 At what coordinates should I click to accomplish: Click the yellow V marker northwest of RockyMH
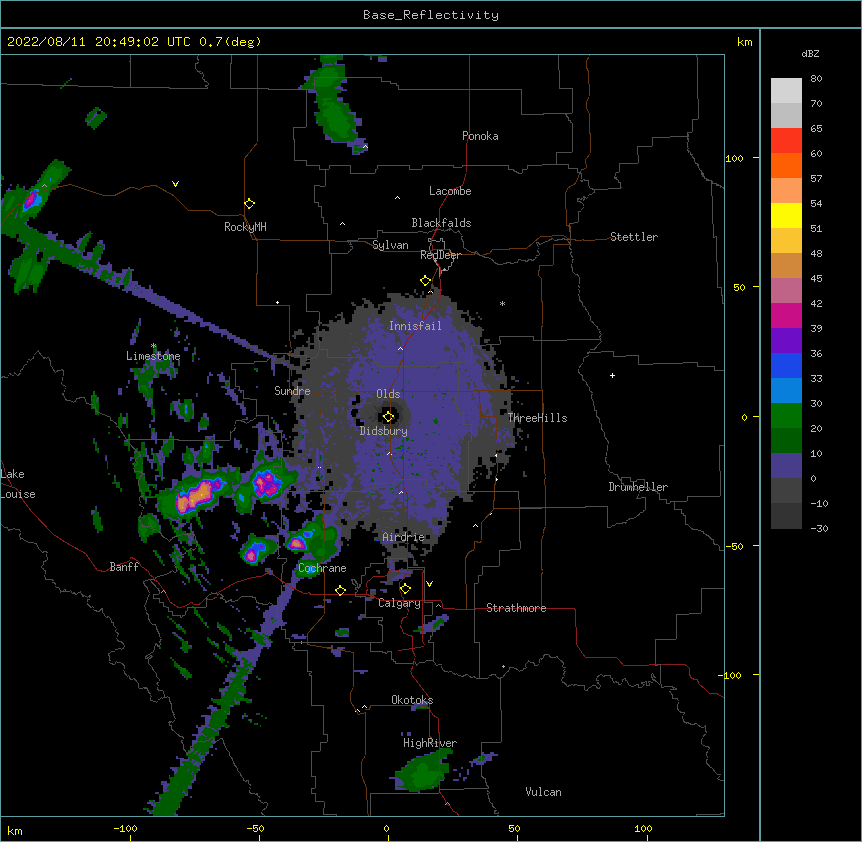(x=175, y=184)
